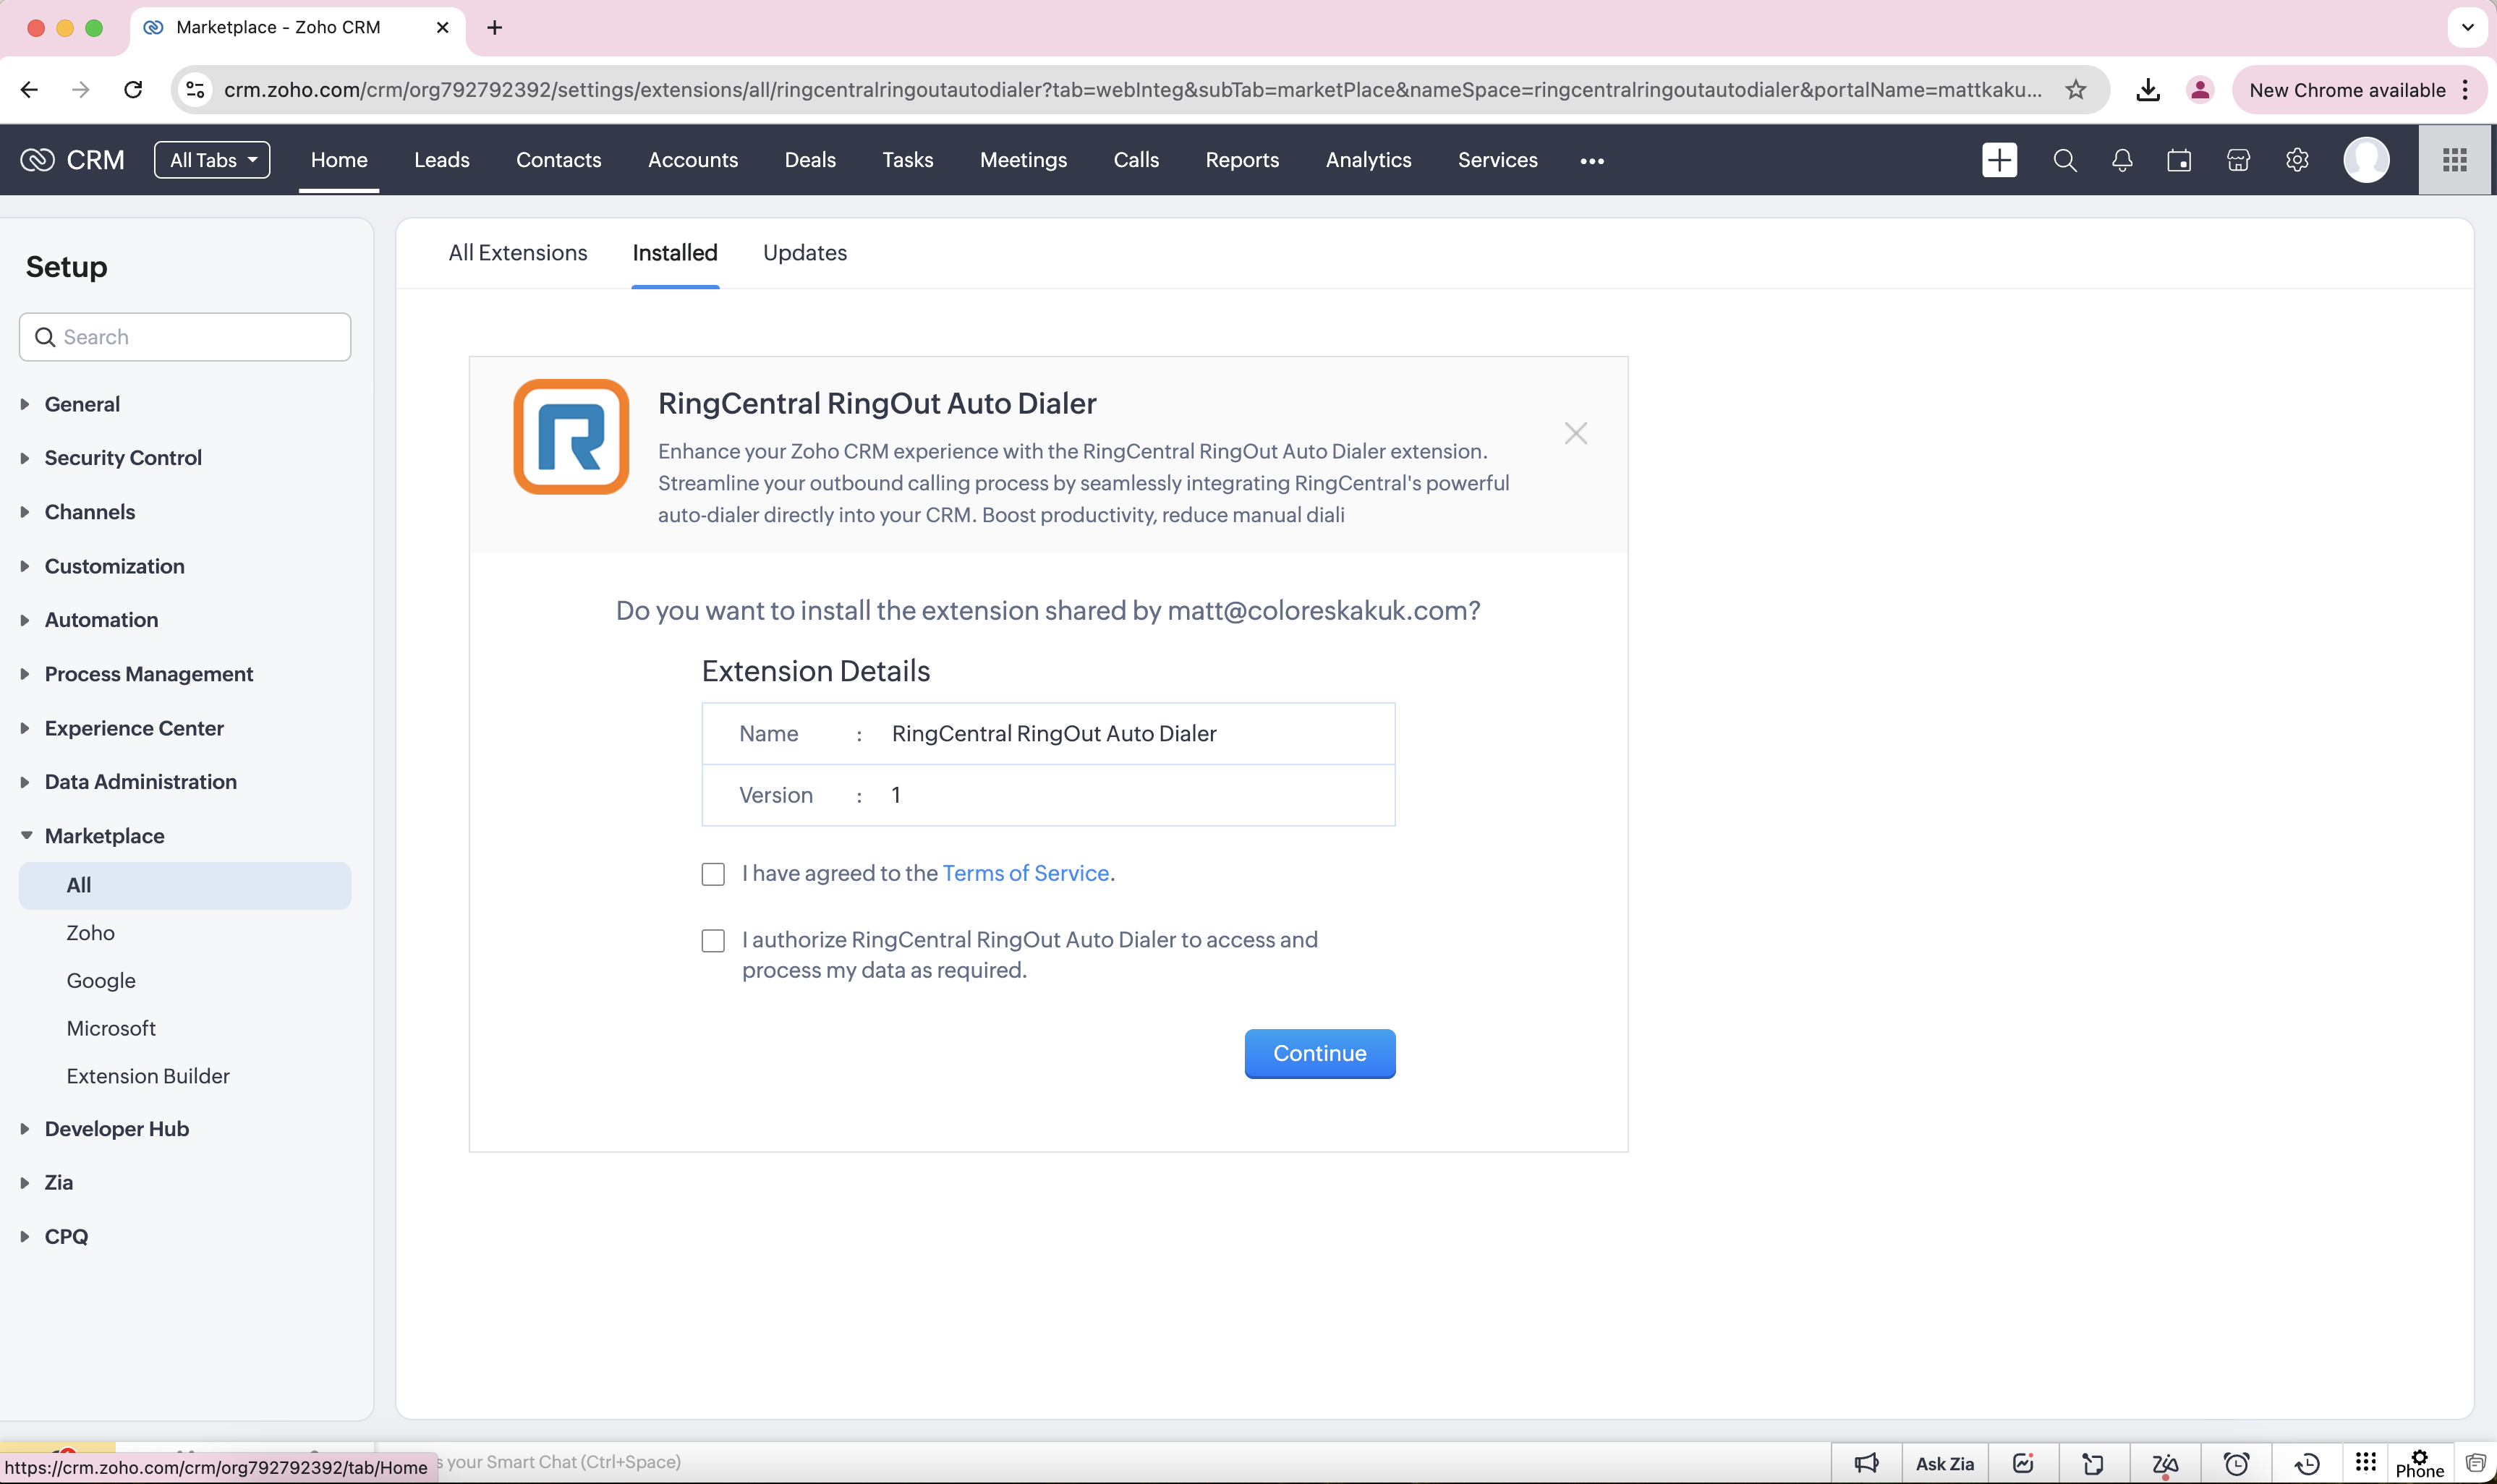
Task: Open the setup gear icon
Action: coord(2297,160)
